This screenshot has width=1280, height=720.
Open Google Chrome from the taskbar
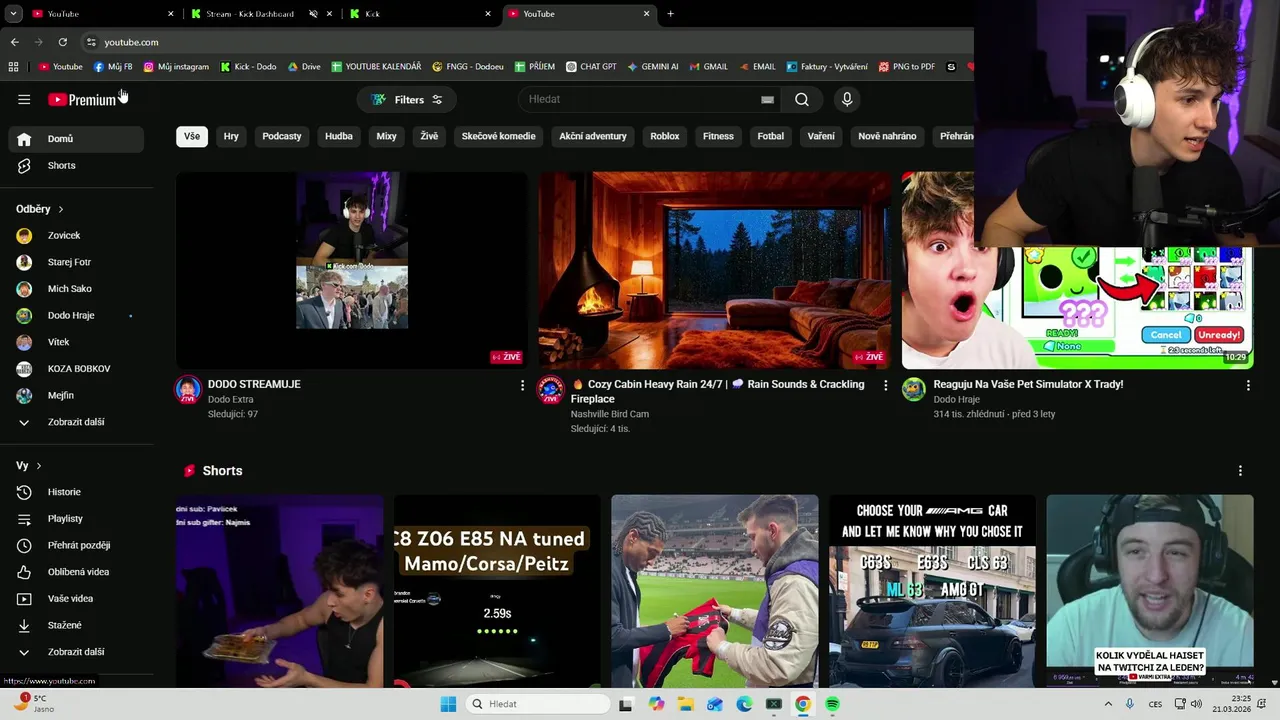[802, 704]
